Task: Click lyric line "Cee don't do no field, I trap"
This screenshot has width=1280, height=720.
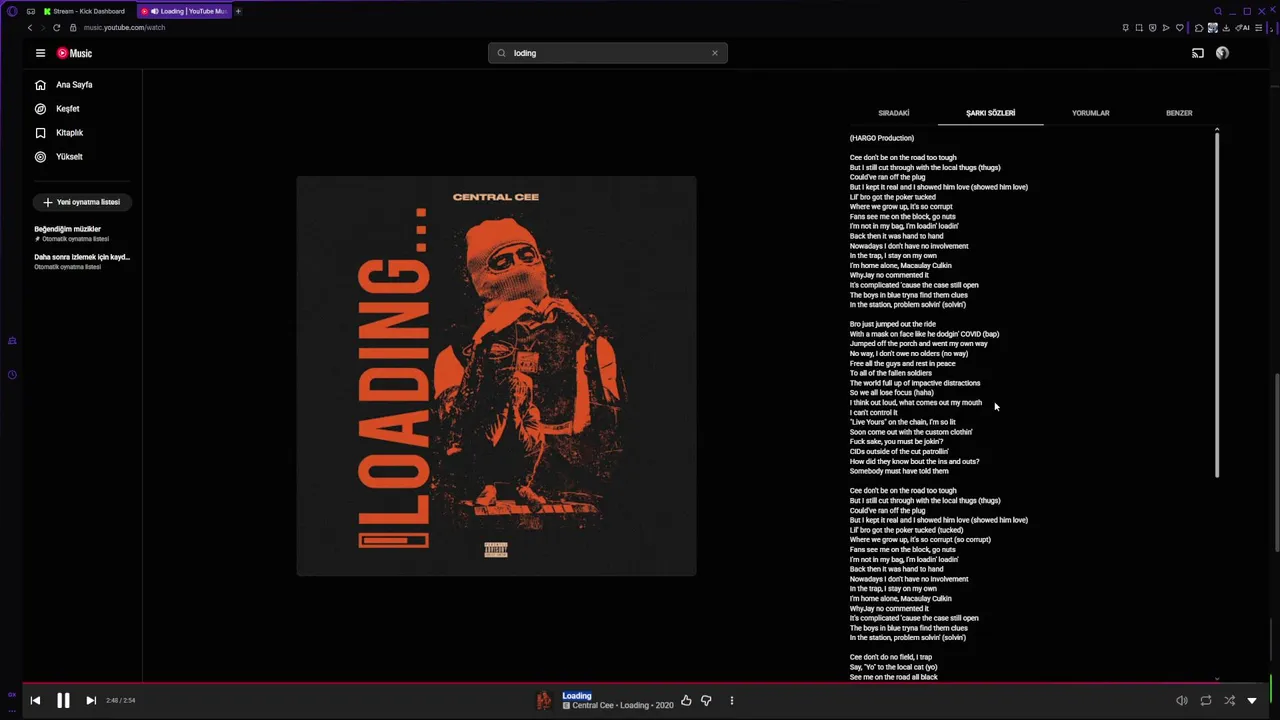Action: tap(891, 657)
